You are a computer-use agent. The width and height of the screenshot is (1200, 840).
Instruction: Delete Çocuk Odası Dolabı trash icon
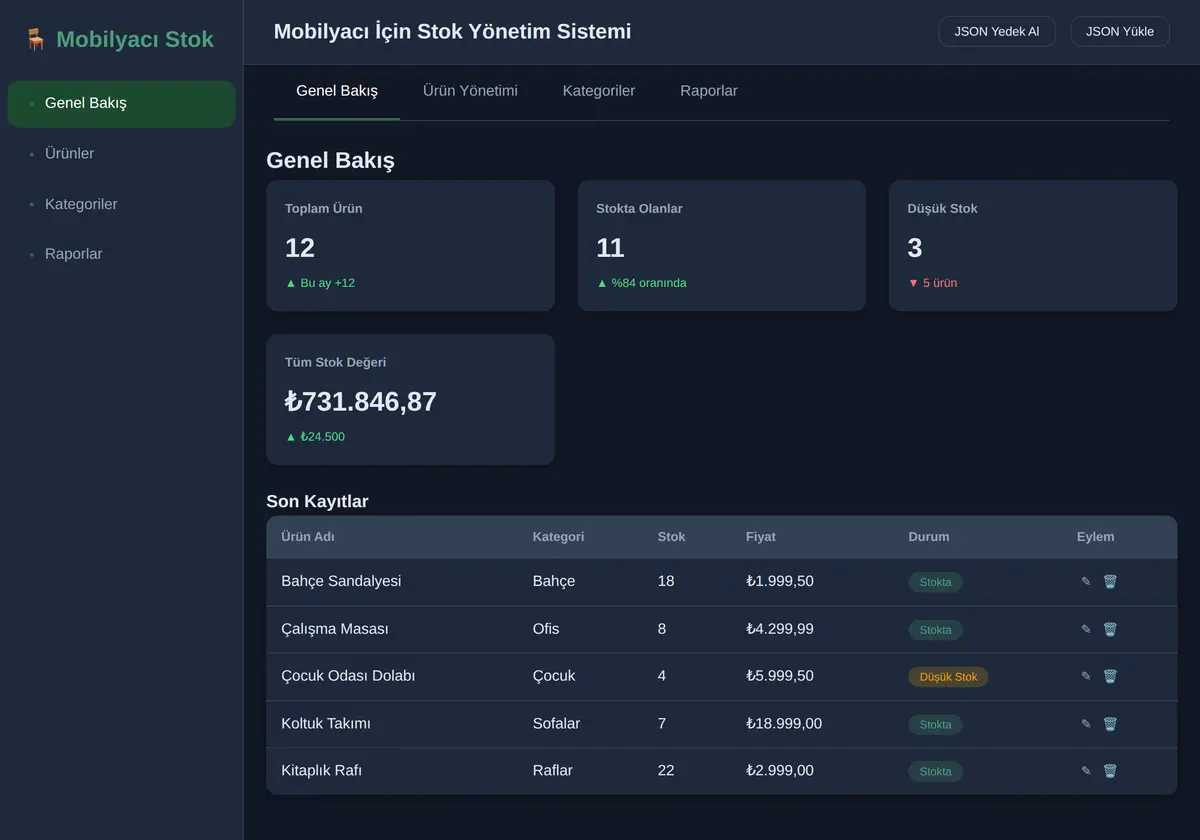pyautogui.click(x=1110, y=677)
